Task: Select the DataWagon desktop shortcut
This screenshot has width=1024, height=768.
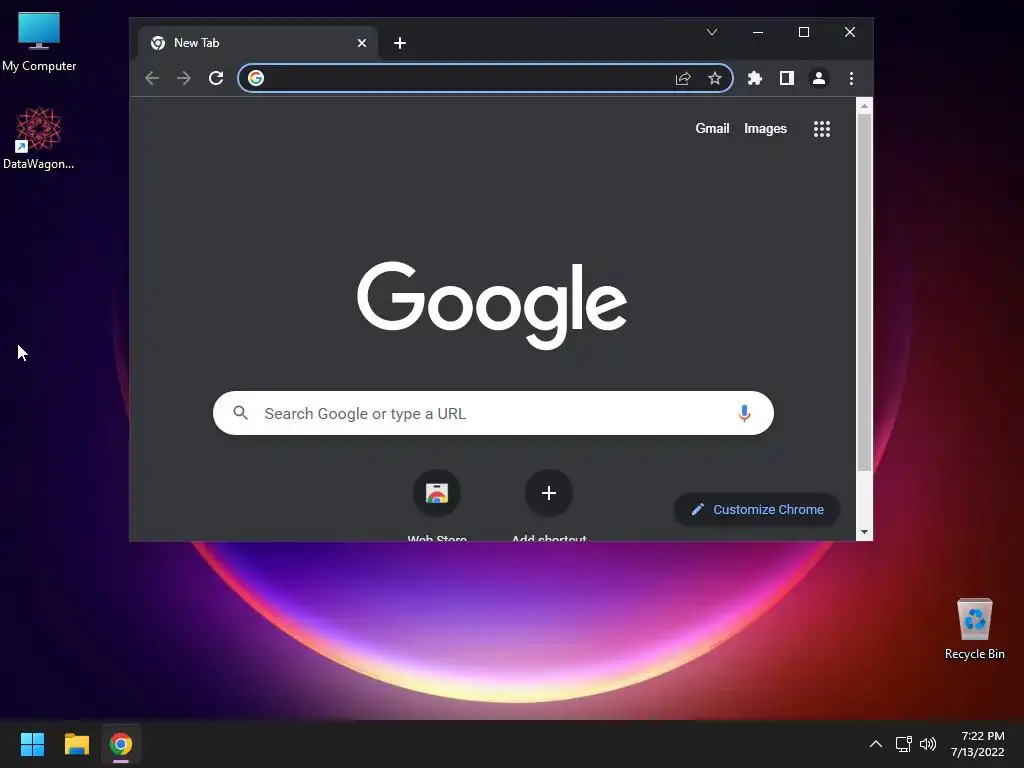Action: pos(39,138)
